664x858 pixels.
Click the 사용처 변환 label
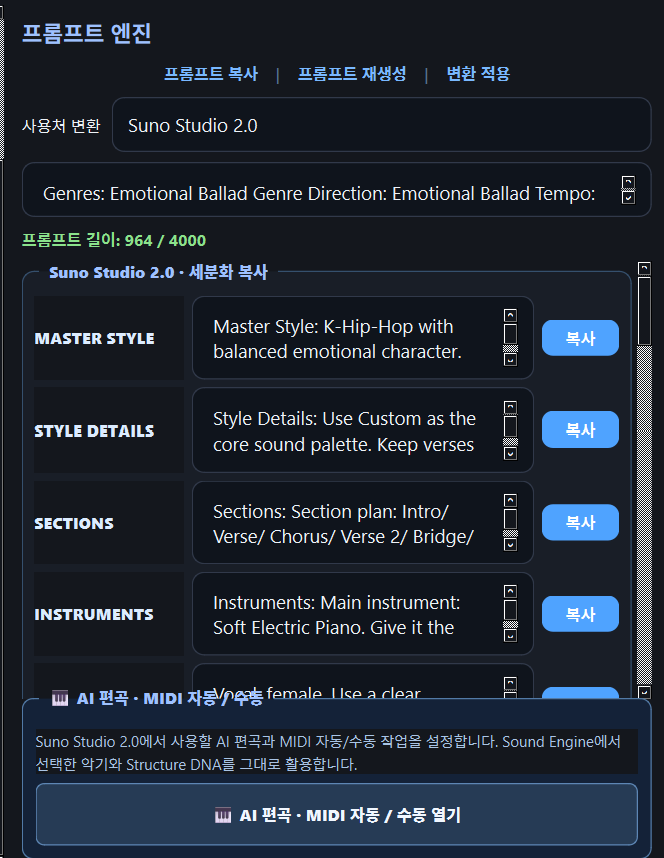(61, 126)
